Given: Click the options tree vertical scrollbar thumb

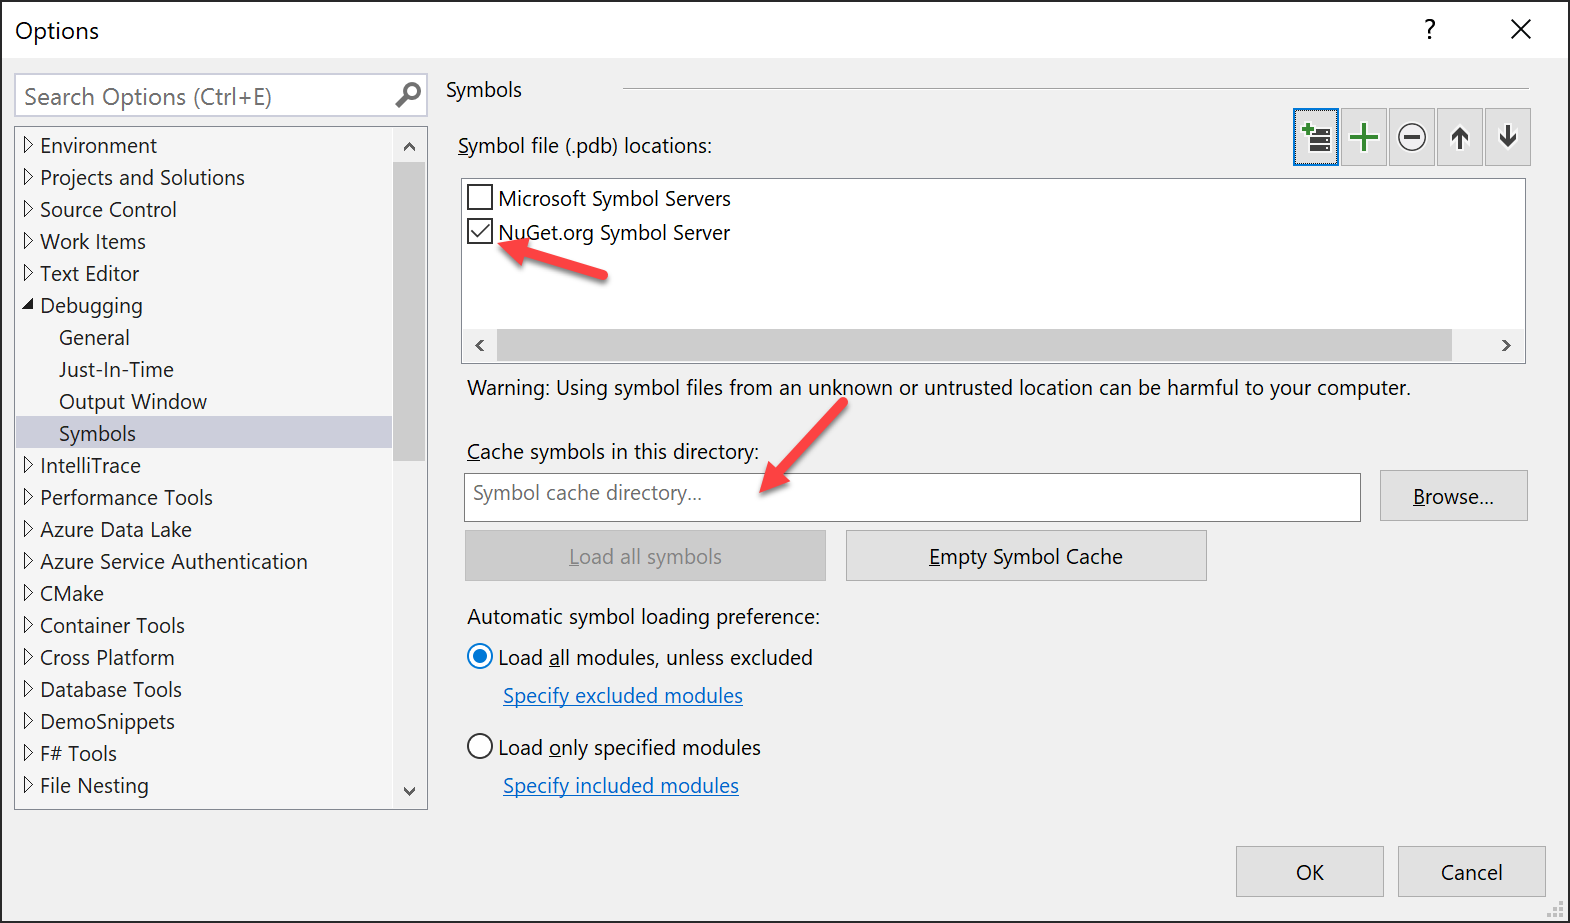Looking at the screenshot, I should tap(409, 311).
